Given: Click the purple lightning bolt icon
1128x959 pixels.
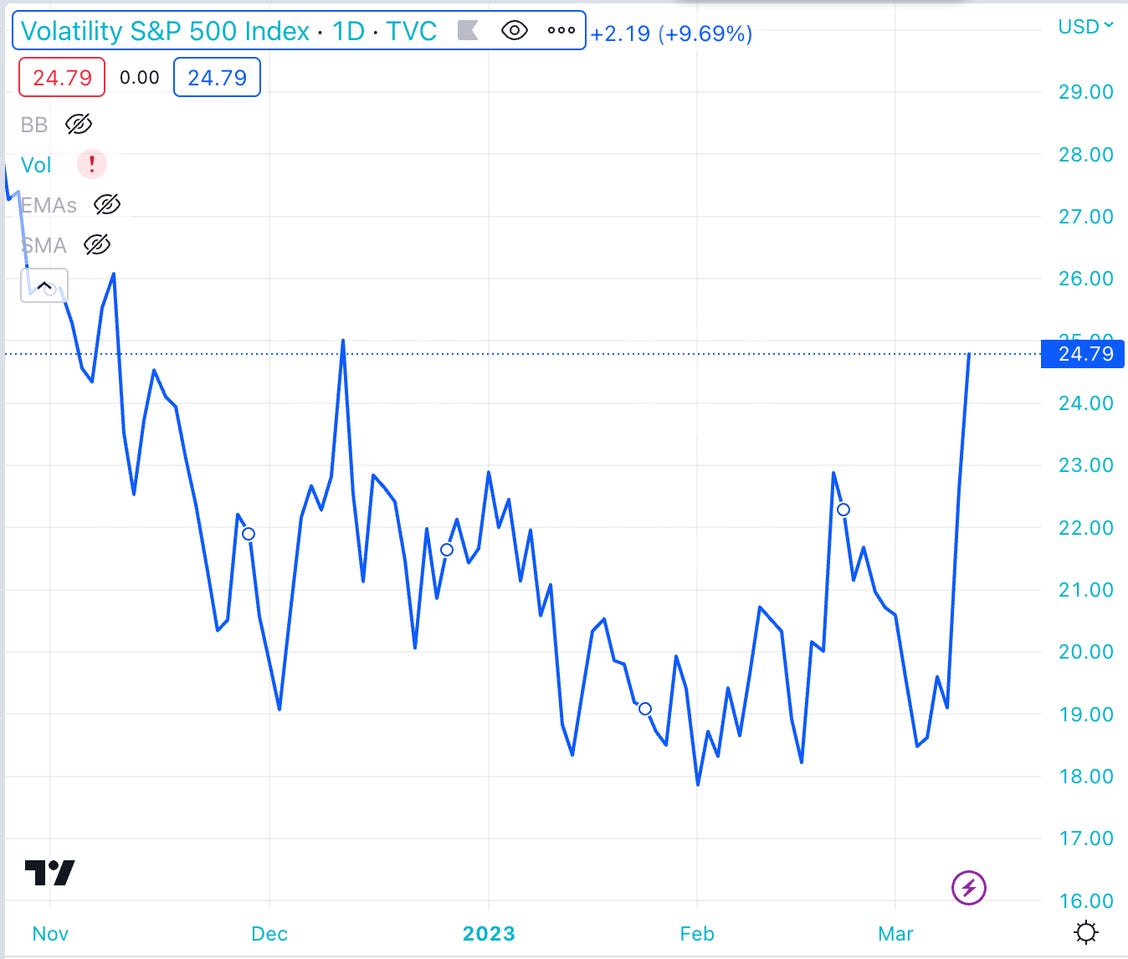Looking at the screenshot, I should point(968,888).
